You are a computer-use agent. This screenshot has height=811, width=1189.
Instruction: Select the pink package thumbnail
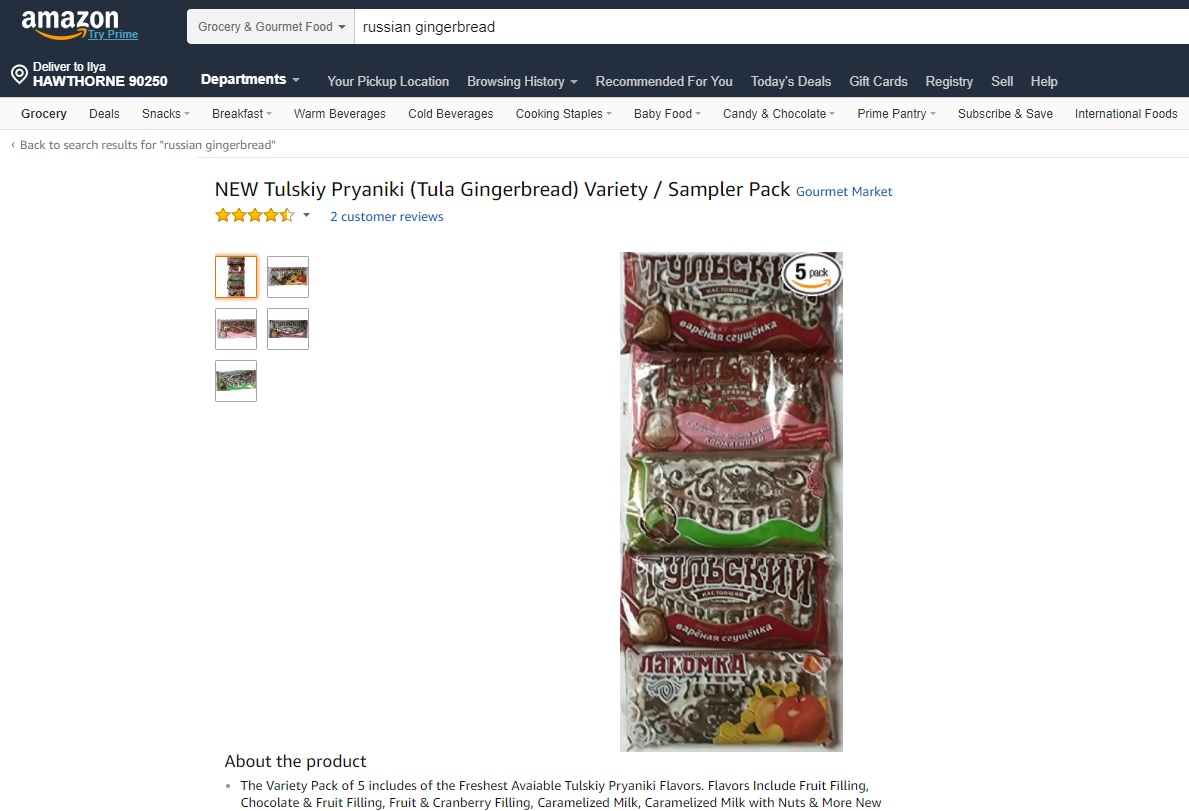pyautogui.click(x=236, y=329)
